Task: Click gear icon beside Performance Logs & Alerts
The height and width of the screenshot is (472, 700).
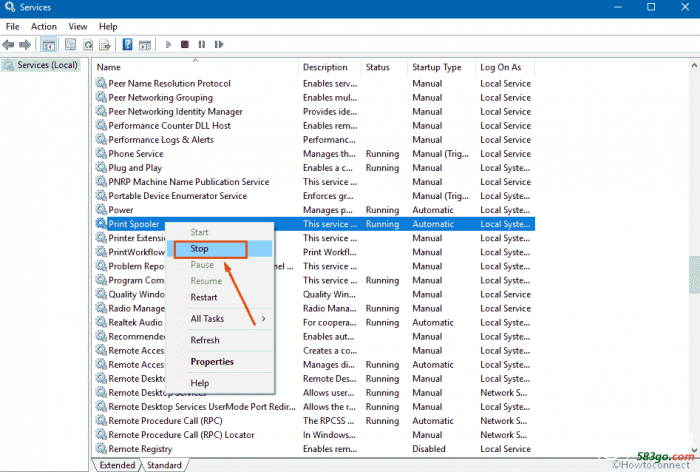Action: pos(101,139)
